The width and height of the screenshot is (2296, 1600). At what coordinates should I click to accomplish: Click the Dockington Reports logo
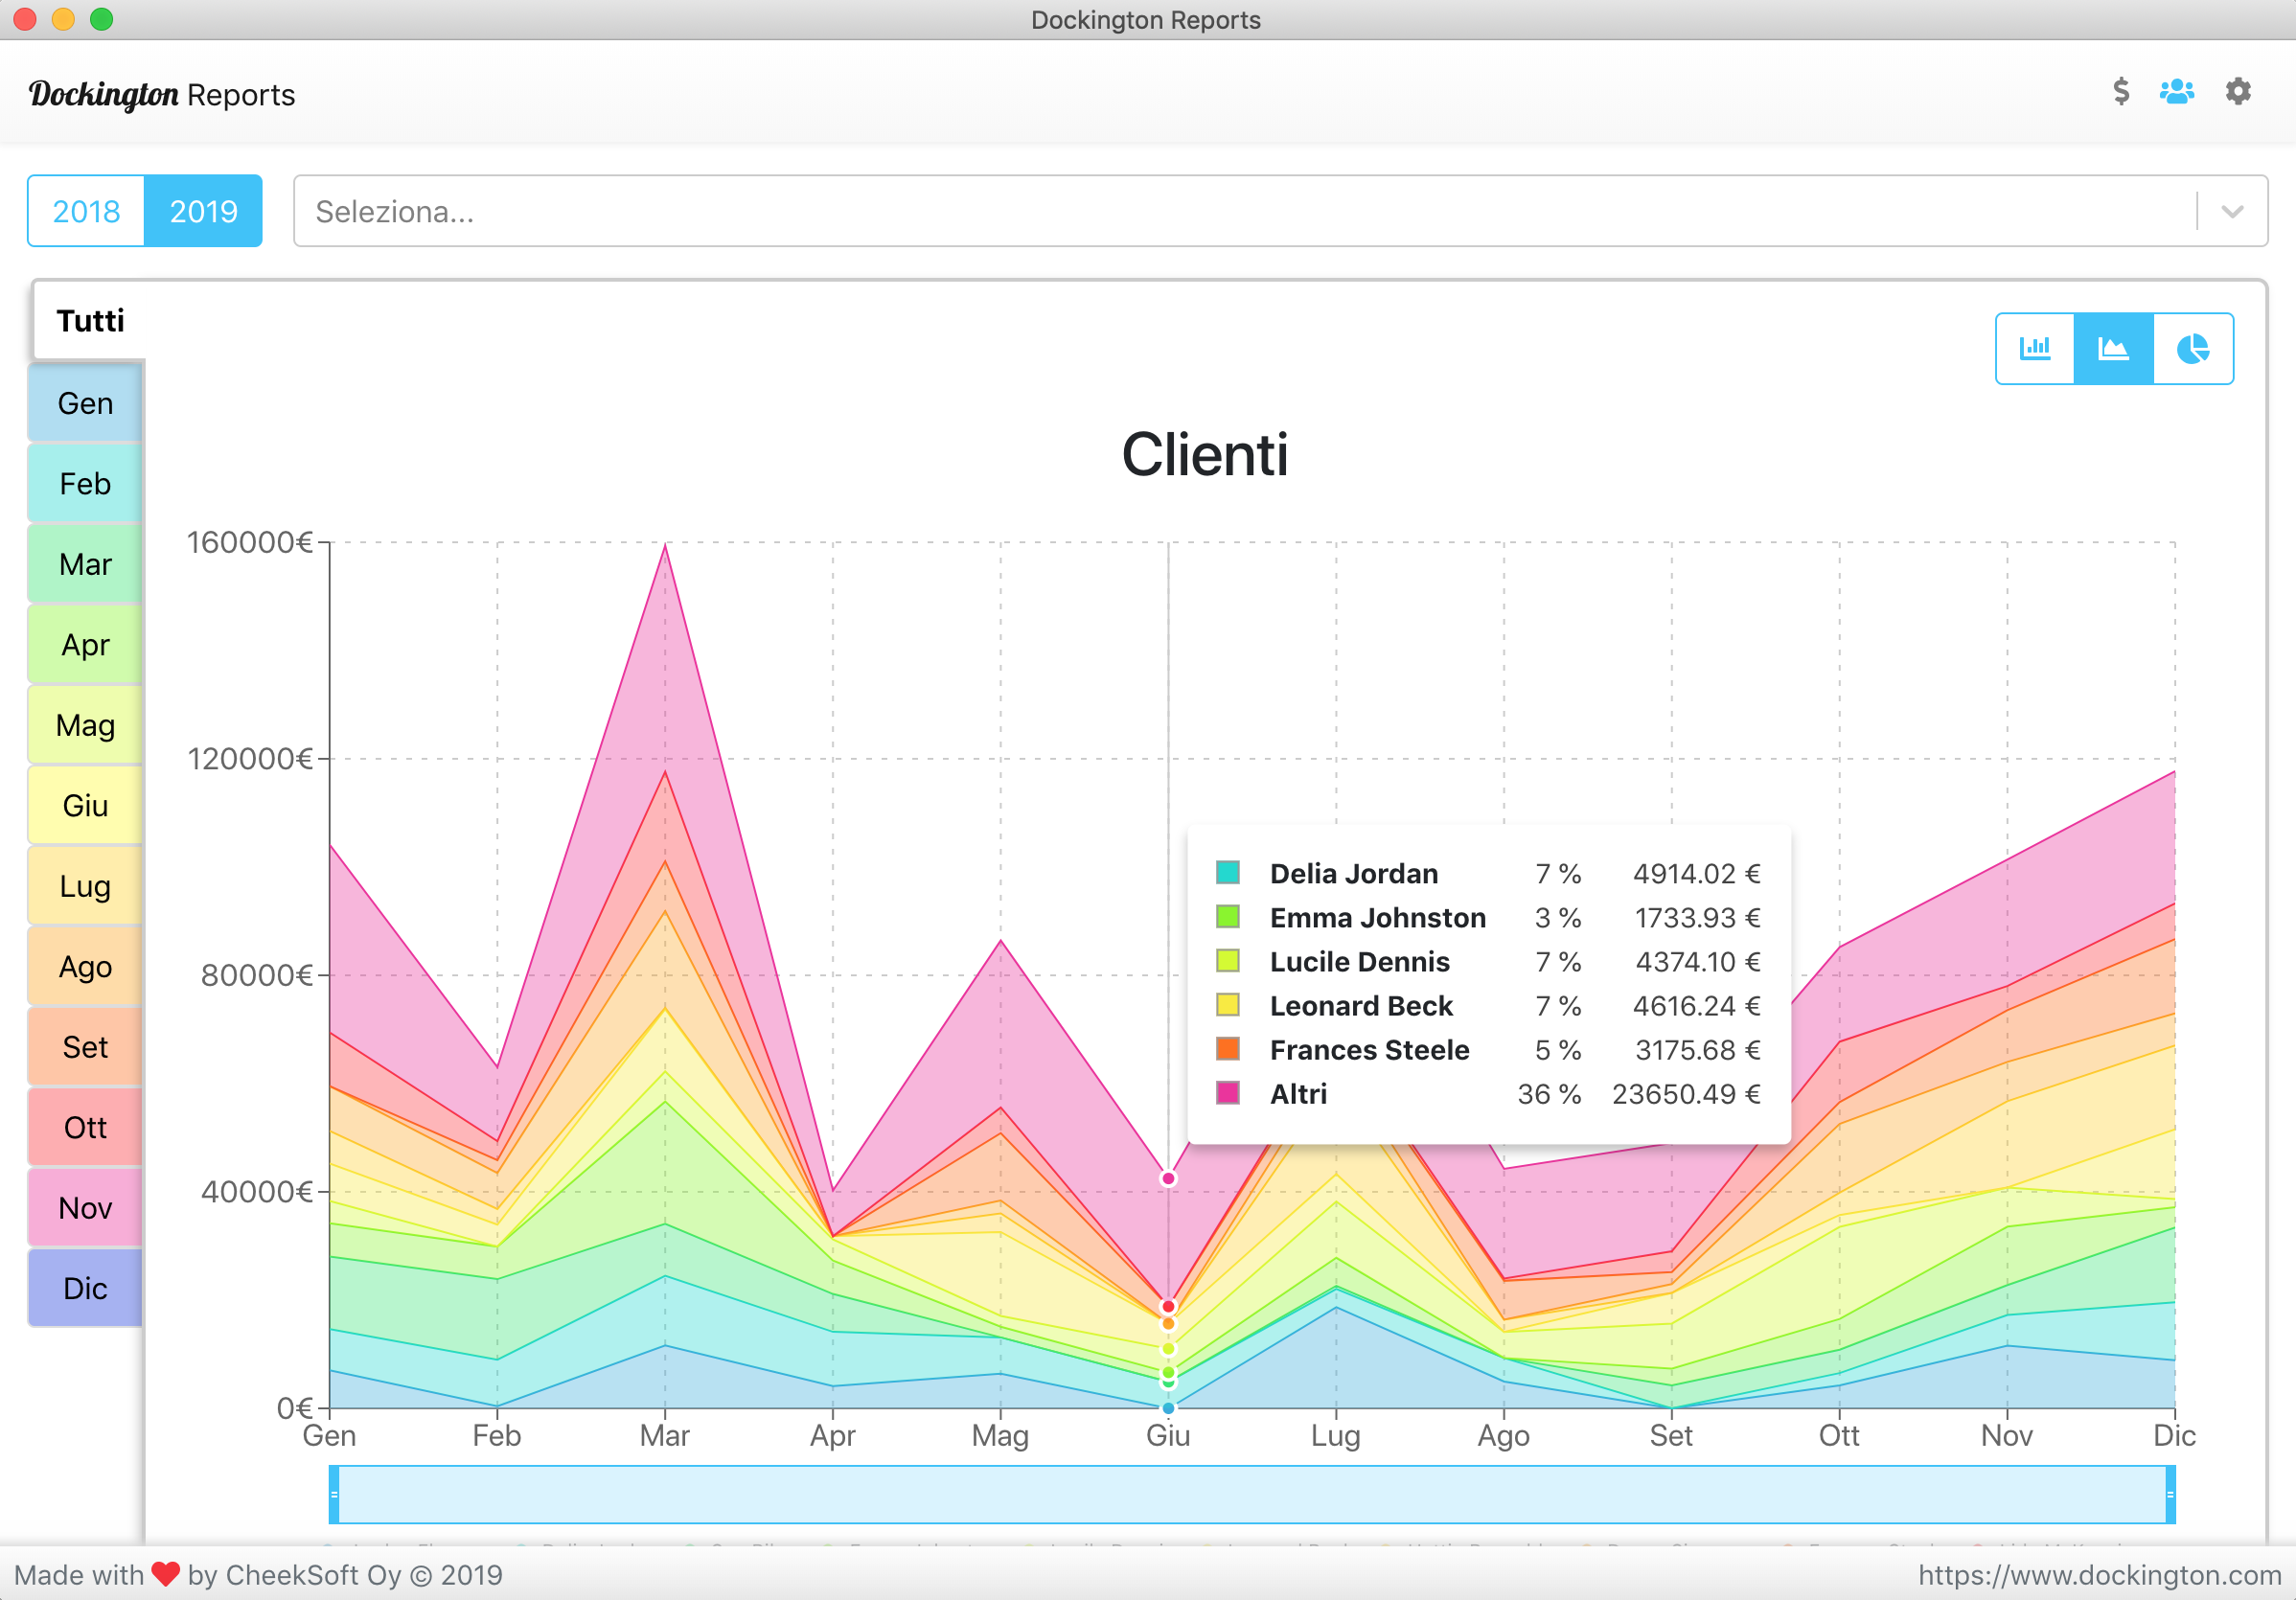tap(162, 94)
